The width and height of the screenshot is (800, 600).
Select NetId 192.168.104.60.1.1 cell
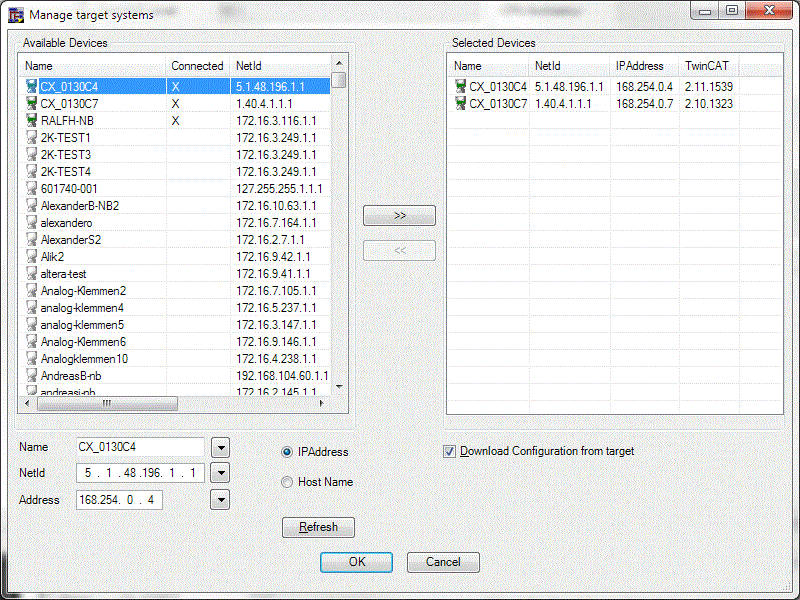coord(282,376)
